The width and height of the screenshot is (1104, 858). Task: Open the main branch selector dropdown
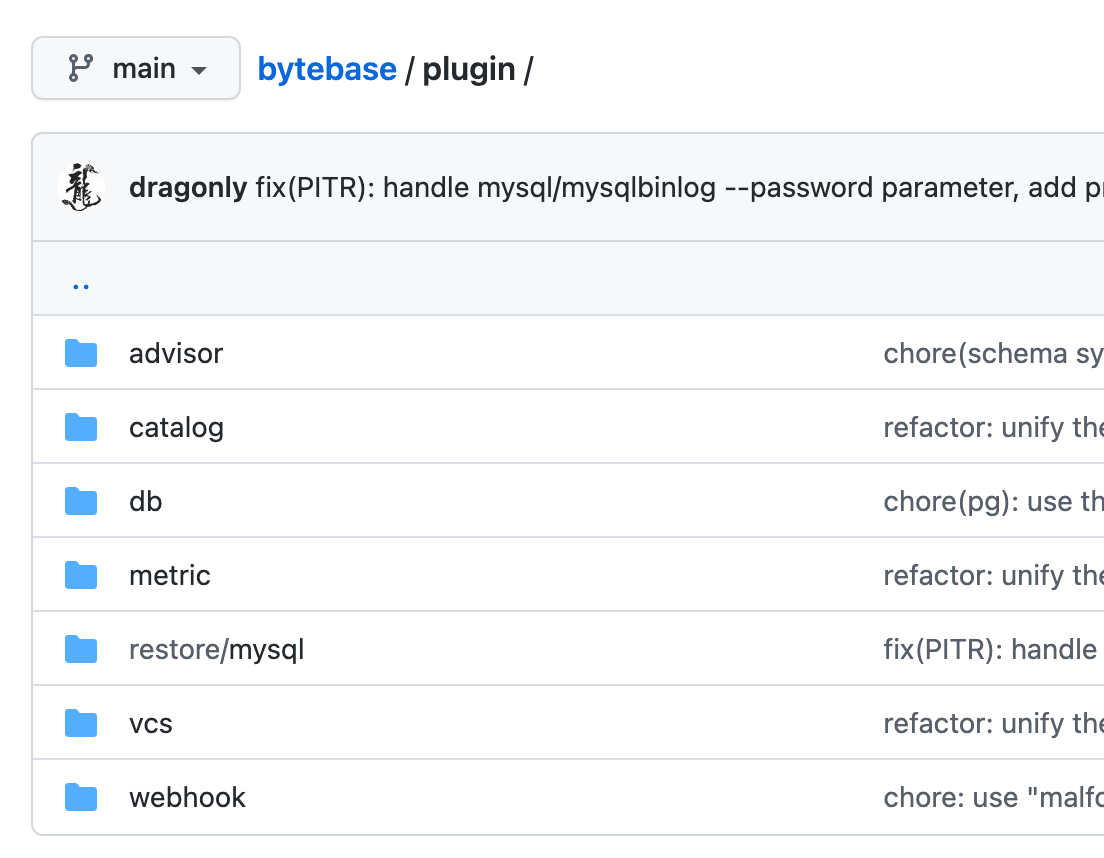pos(136,69)
